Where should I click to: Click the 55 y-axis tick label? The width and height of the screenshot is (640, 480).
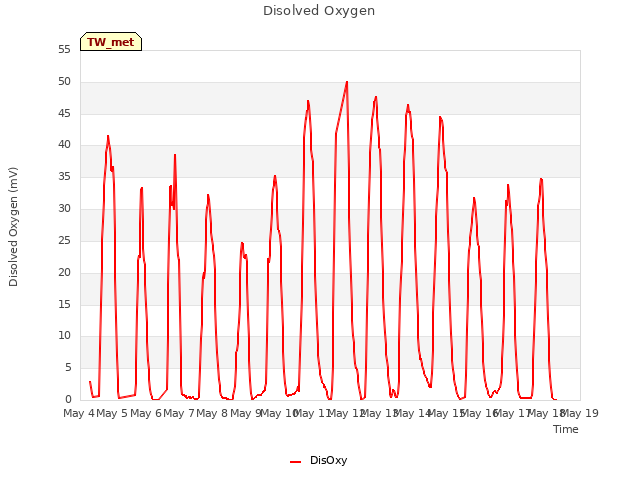coord(64,50)
